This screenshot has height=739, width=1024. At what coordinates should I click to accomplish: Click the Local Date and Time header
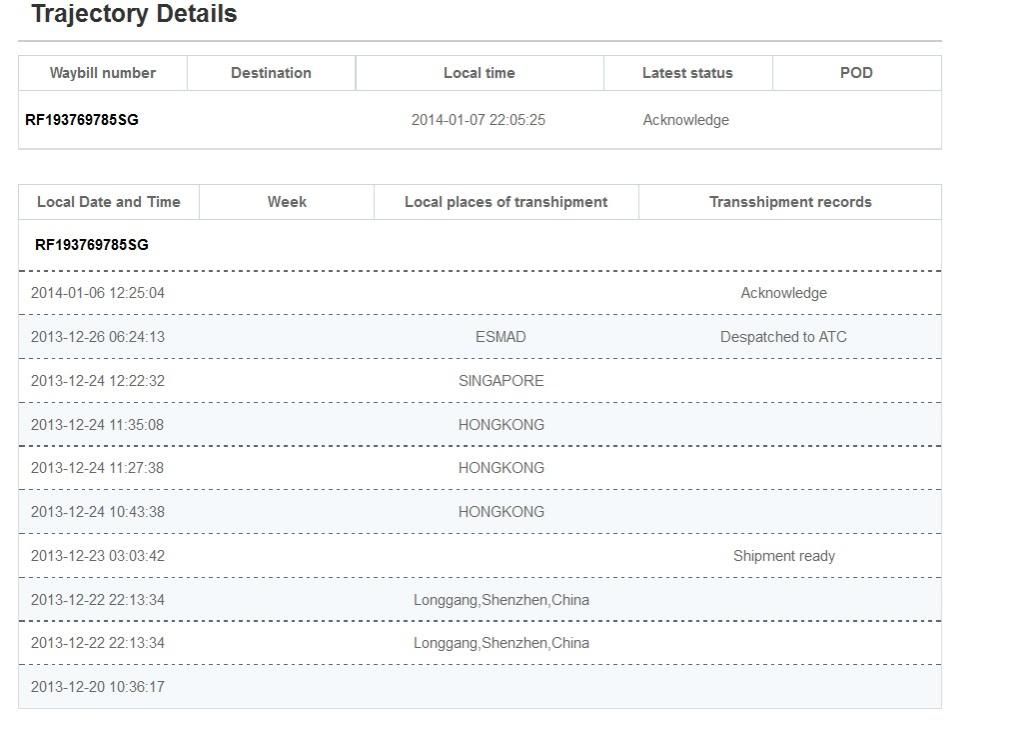pyautogui.click(x=109, y=202)
